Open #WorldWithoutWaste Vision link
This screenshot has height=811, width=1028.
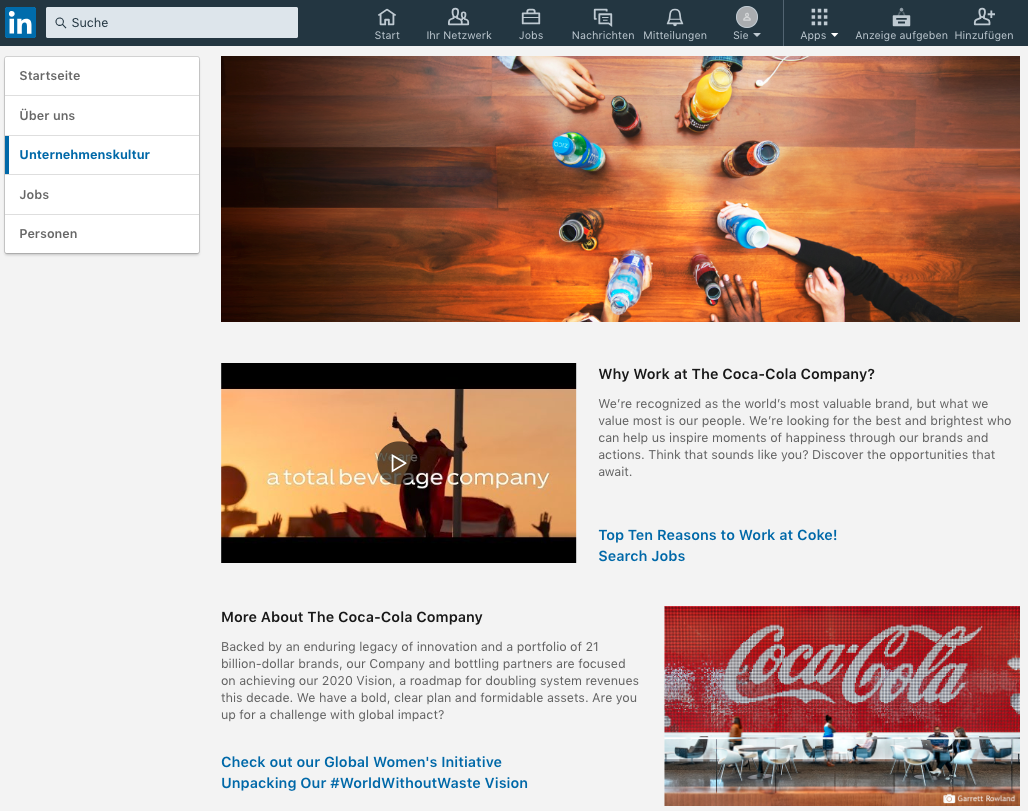[374, 783]
